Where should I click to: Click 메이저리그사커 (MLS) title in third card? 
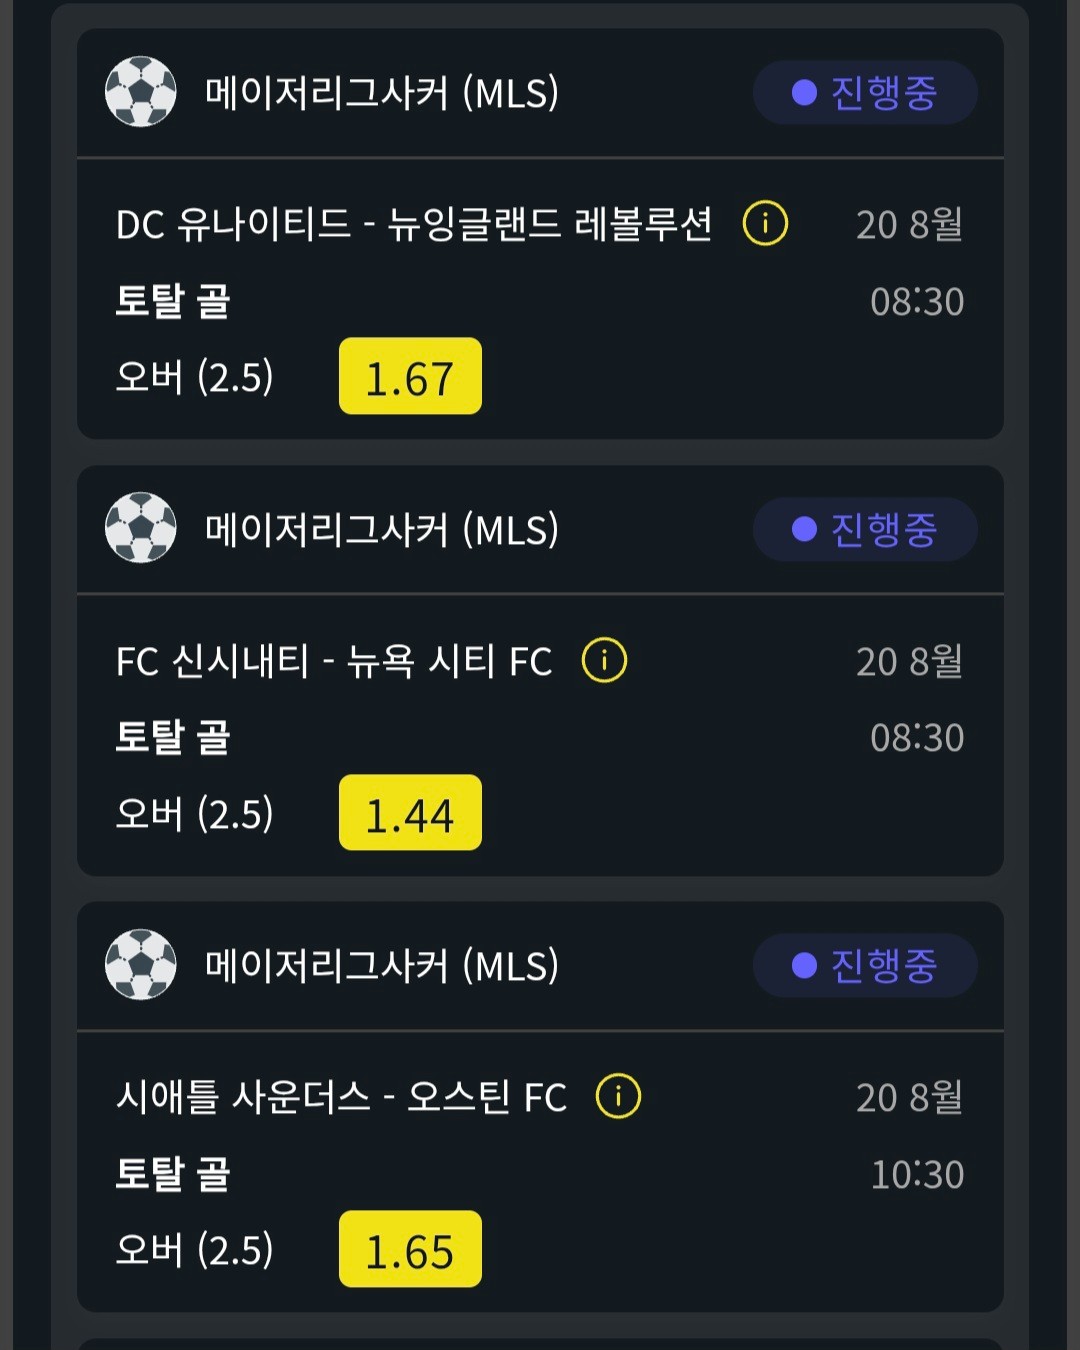tap(382, 966)
